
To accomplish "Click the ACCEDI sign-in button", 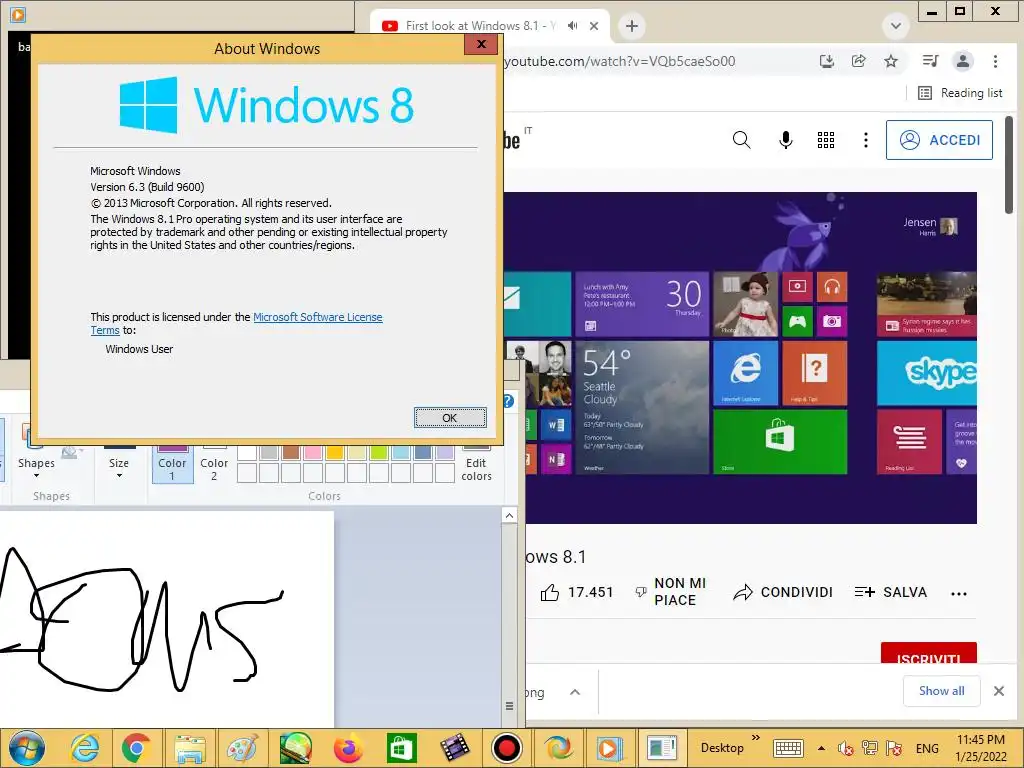I will [x=939, y=140].
